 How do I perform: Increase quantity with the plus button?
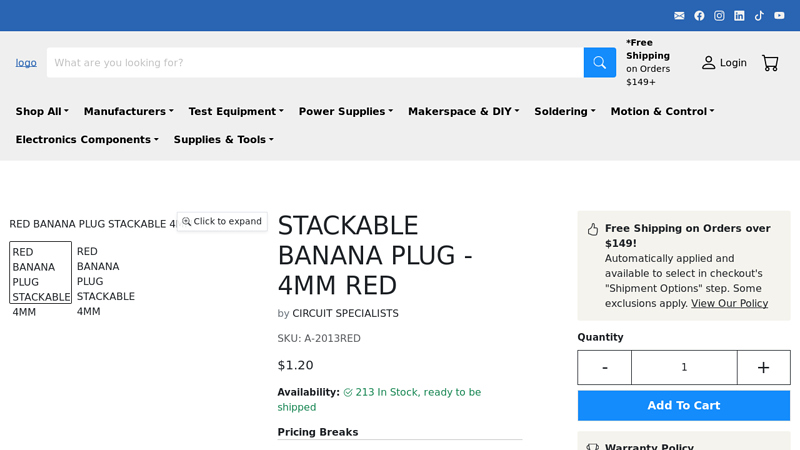763,368
